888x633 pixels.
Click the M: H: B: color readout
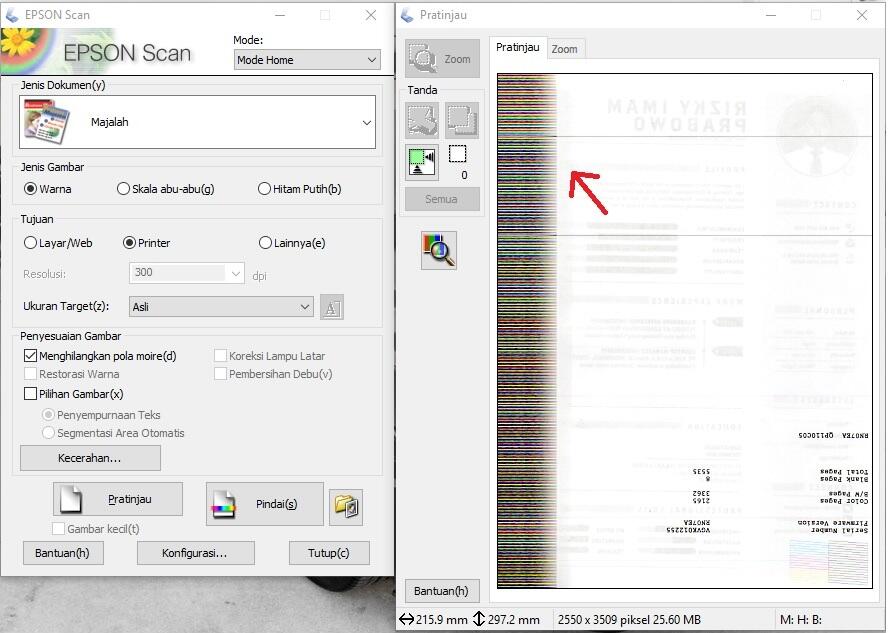[801, 619]
